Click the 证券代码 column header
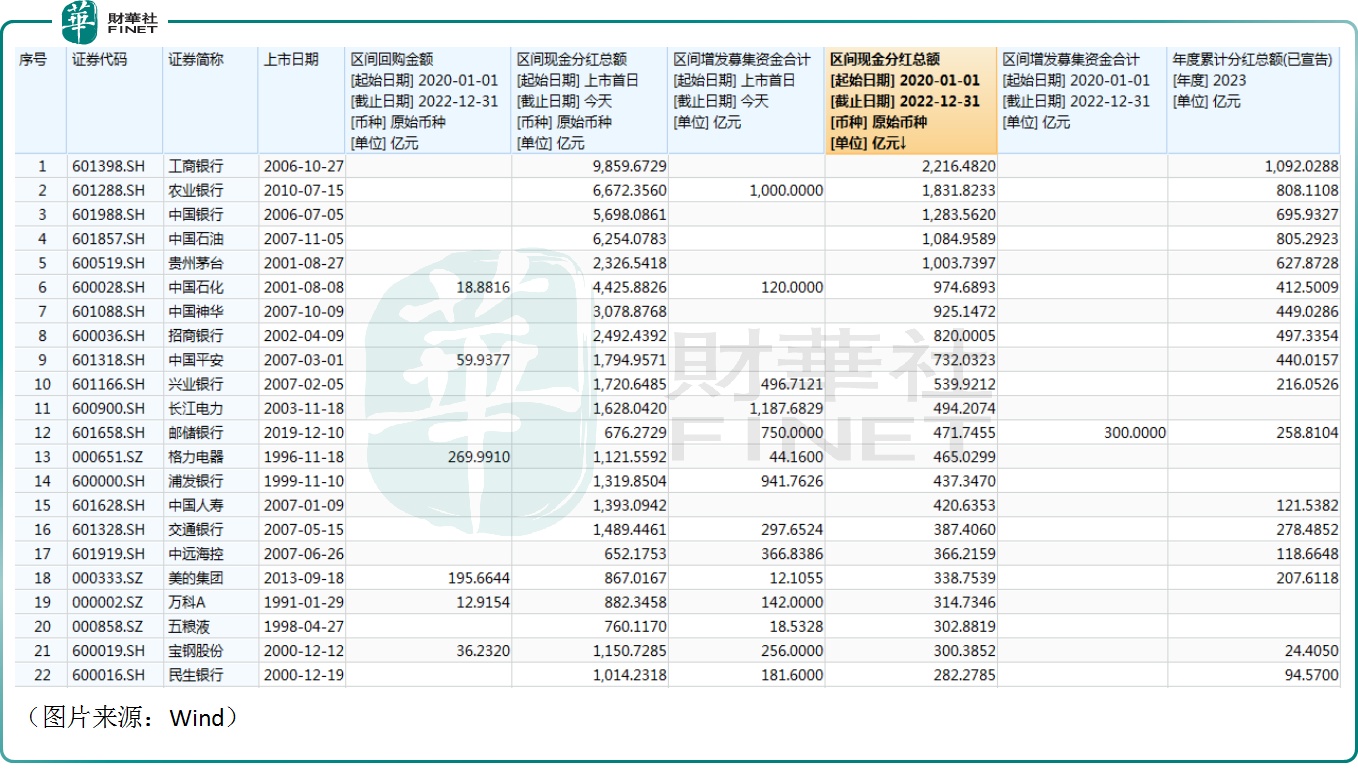This screenshot has height=783, width=1358. pyautogui.click(x=114, y=101)
